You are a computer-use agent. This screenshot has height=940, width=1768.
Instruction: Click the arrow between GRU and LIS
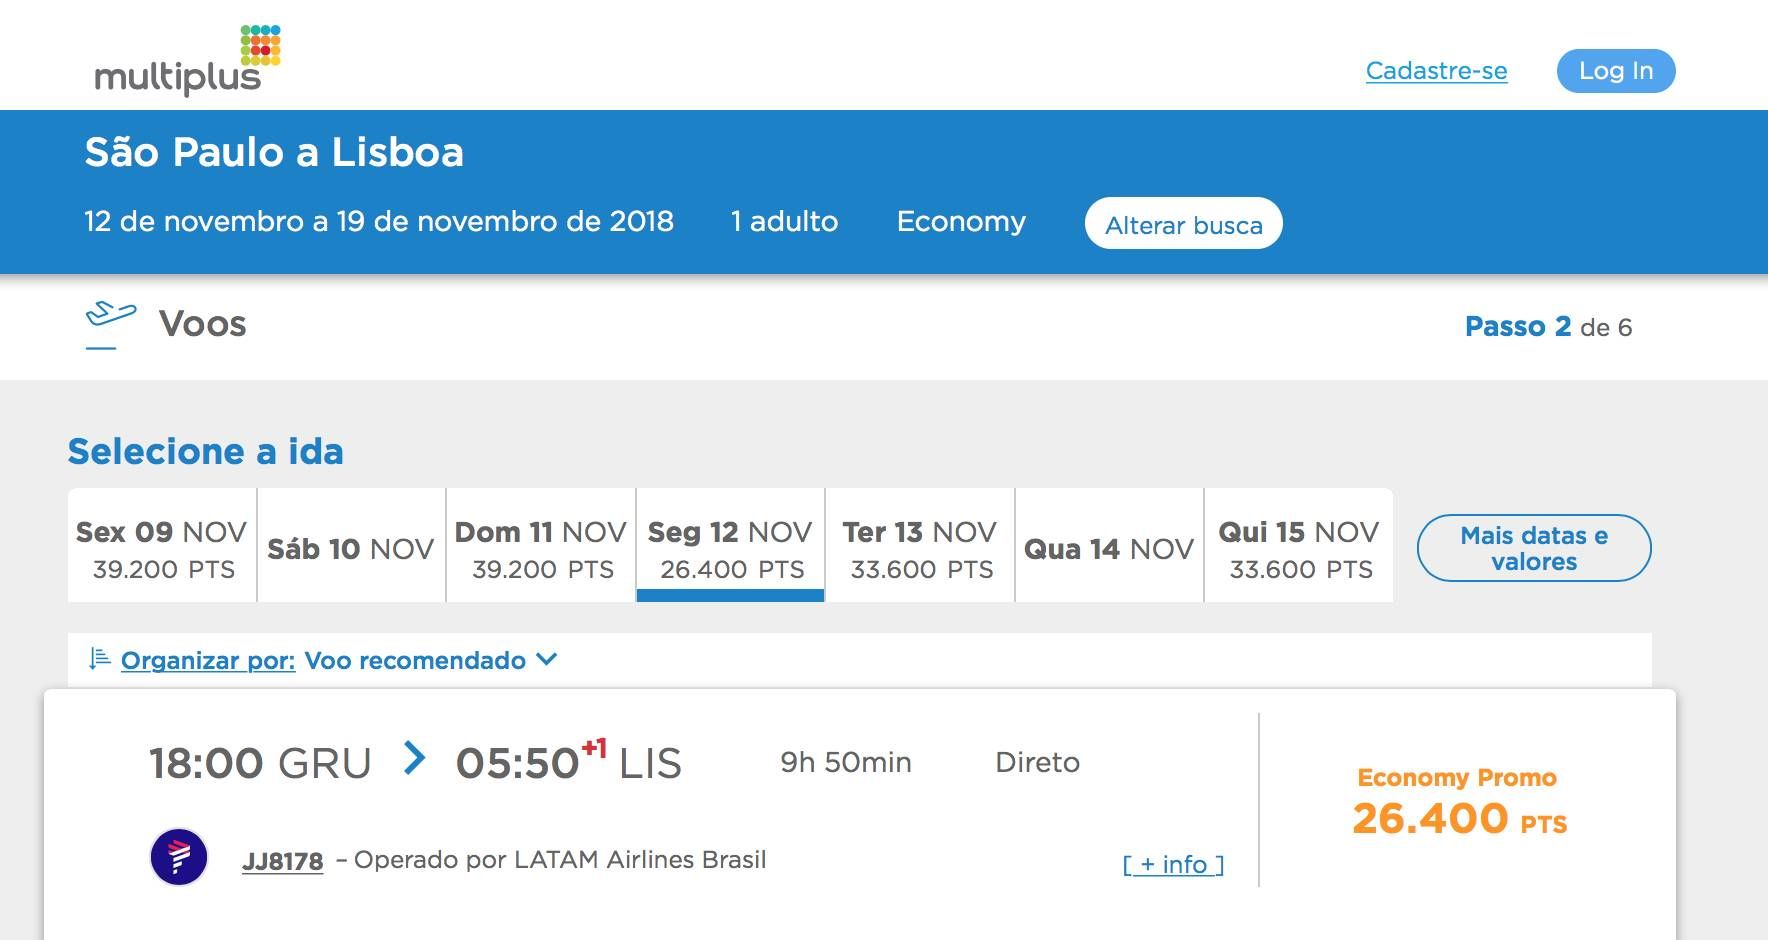(414, 758)
